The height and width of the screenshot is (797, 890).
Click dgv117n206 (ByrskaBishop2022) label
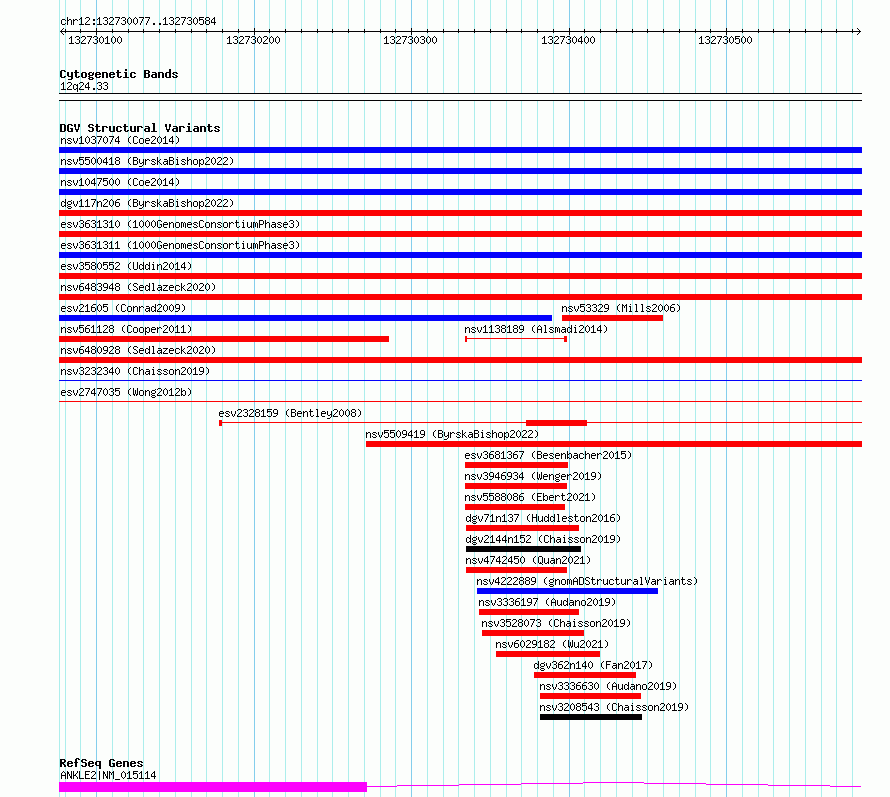147,203
